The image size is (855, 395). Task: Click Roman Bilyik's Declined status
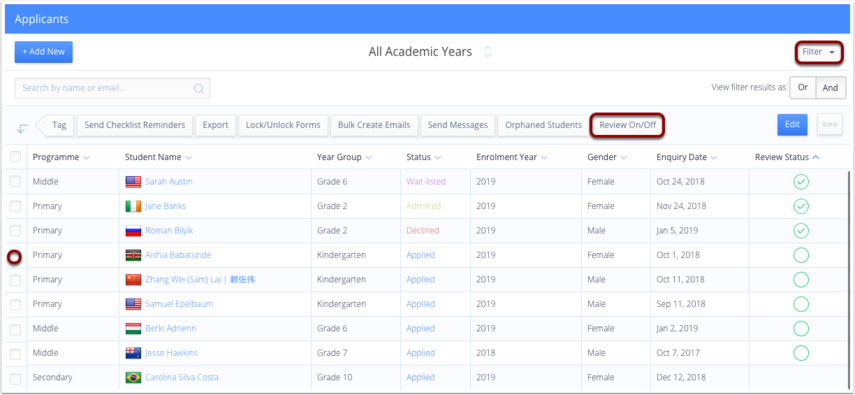423,231
